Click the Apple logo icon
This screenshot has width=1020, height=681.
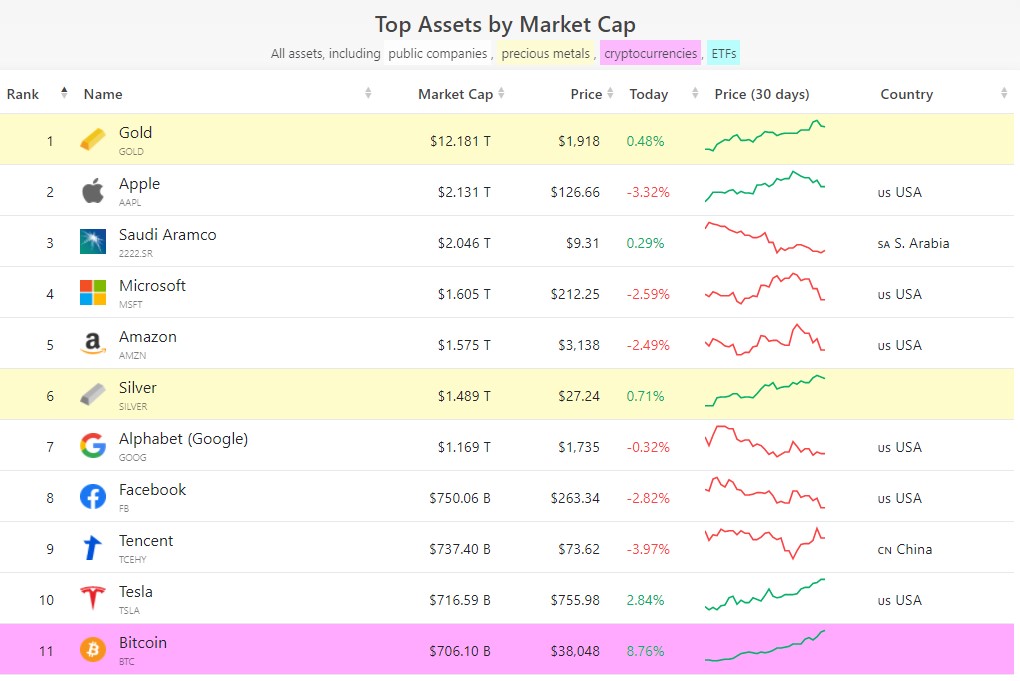click(92, 191)
